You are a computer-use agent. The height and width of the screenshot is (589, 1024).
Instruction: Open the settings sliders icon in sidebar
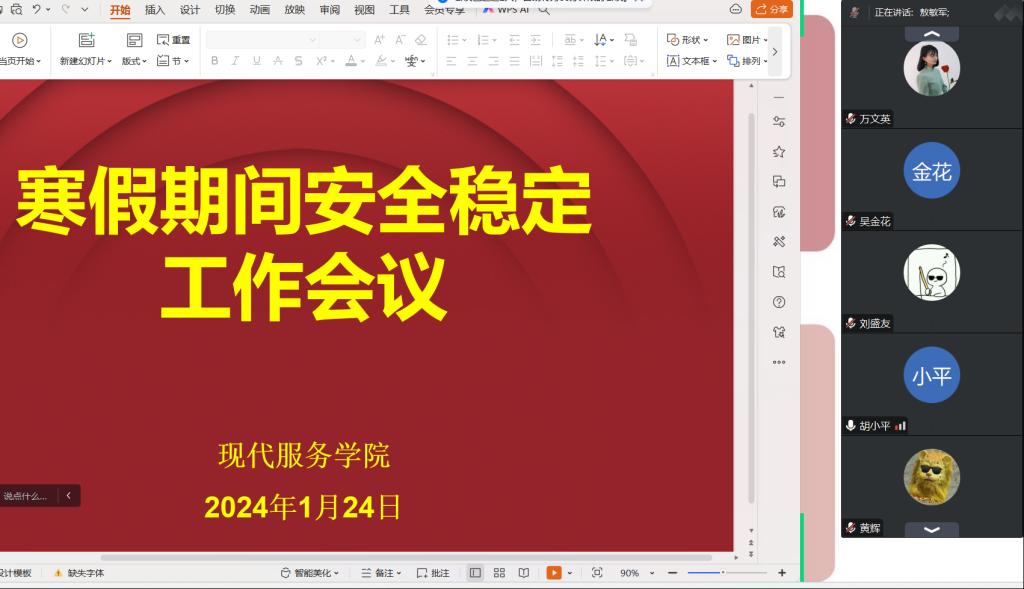coord(779,122)
